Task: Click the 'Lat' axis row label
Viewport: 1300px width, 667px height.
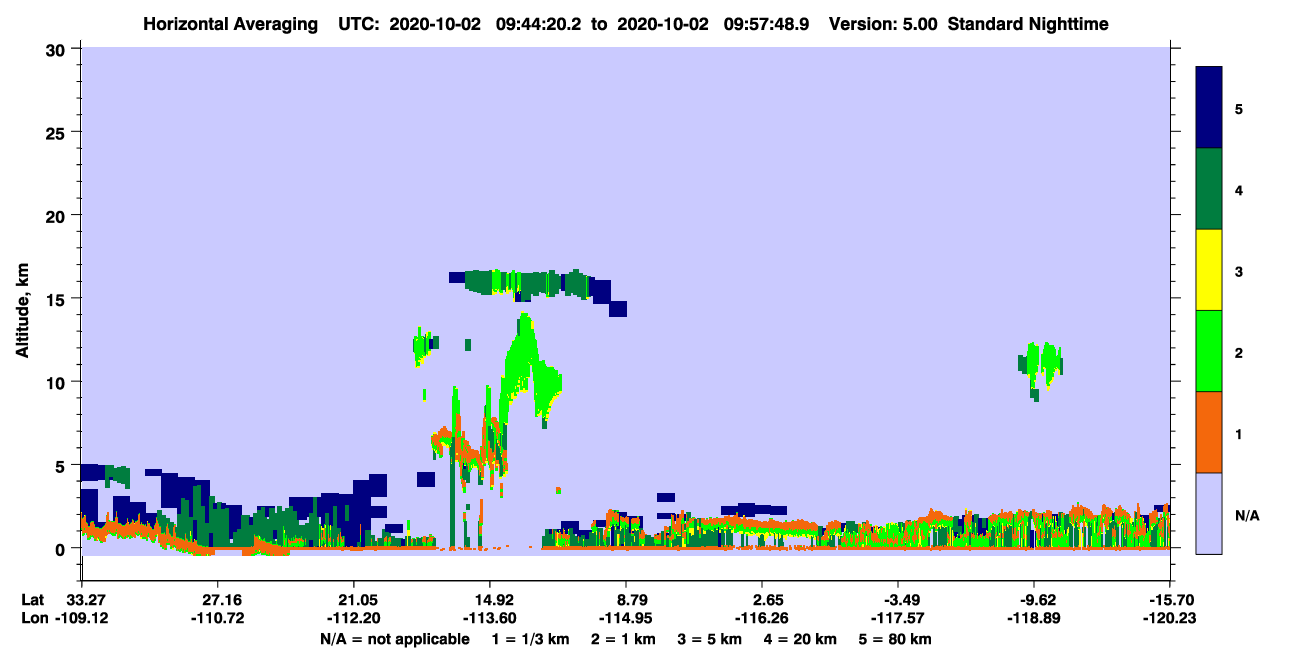Action: click(32, 599)
